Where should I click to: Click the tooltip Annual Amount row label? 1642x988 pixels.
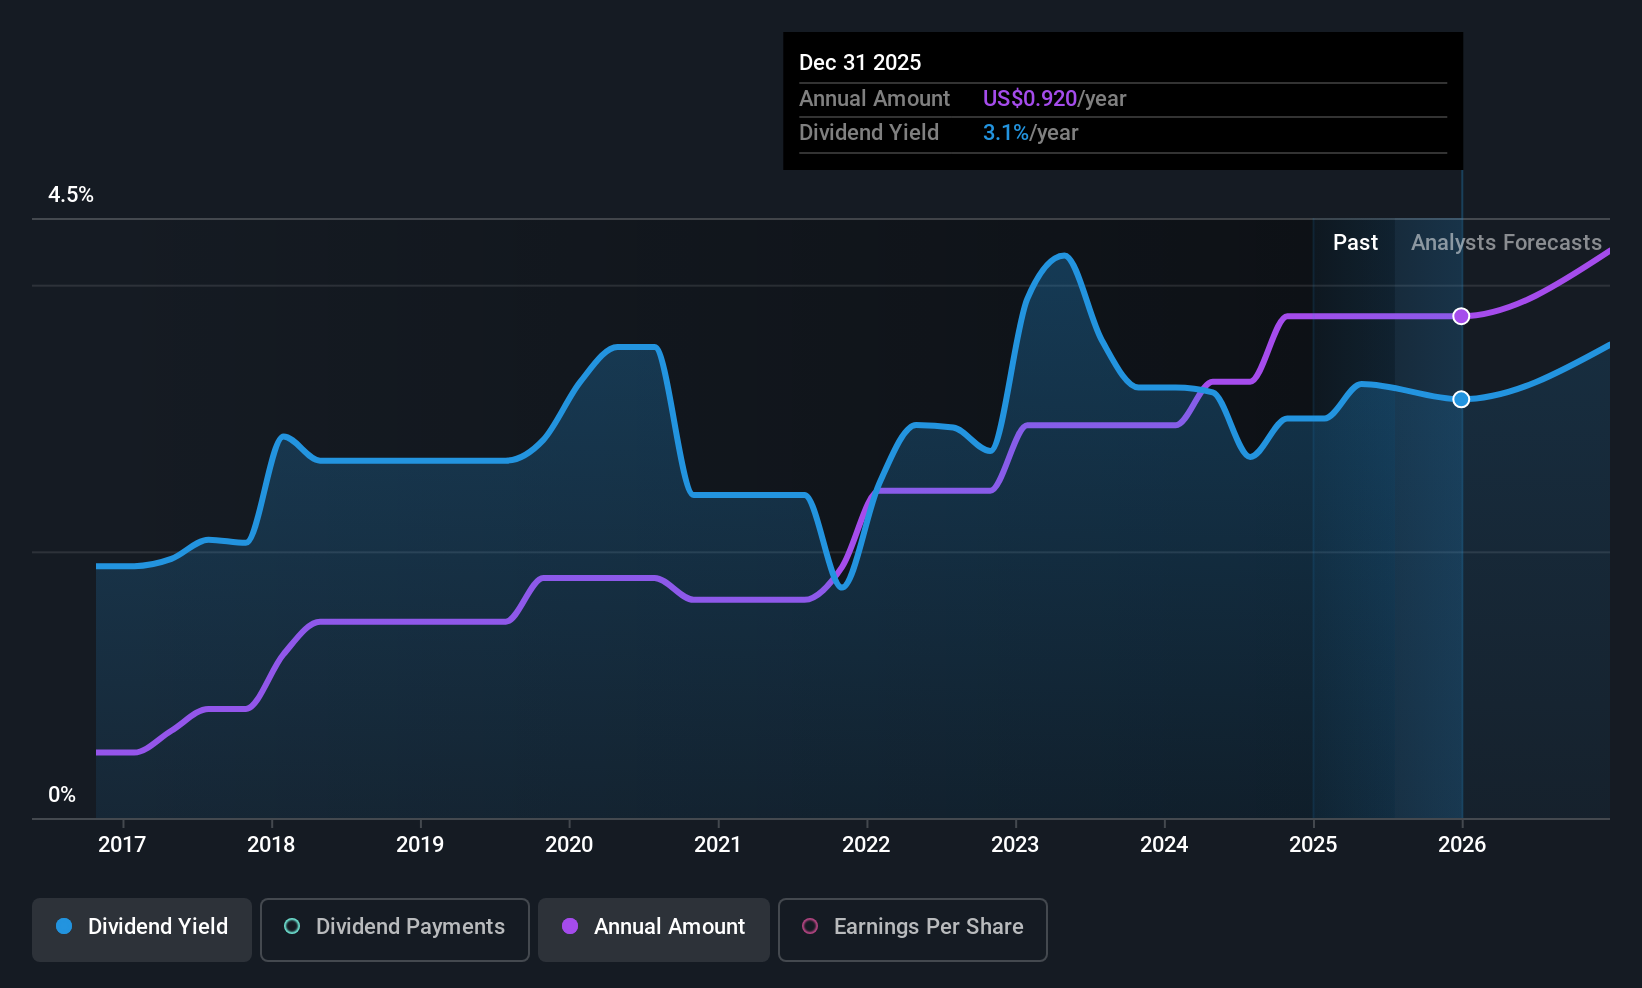point(874,99)
